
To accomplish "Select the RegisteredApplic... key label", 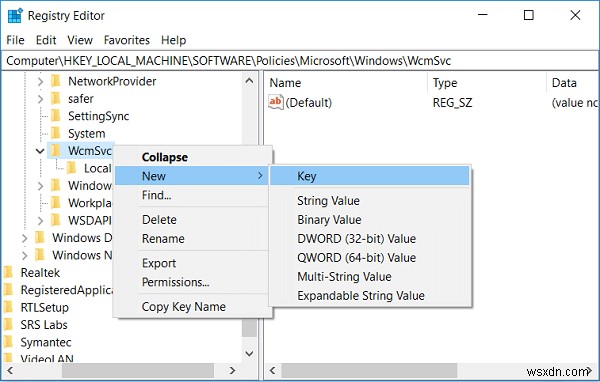I will (x=66, y=290).
